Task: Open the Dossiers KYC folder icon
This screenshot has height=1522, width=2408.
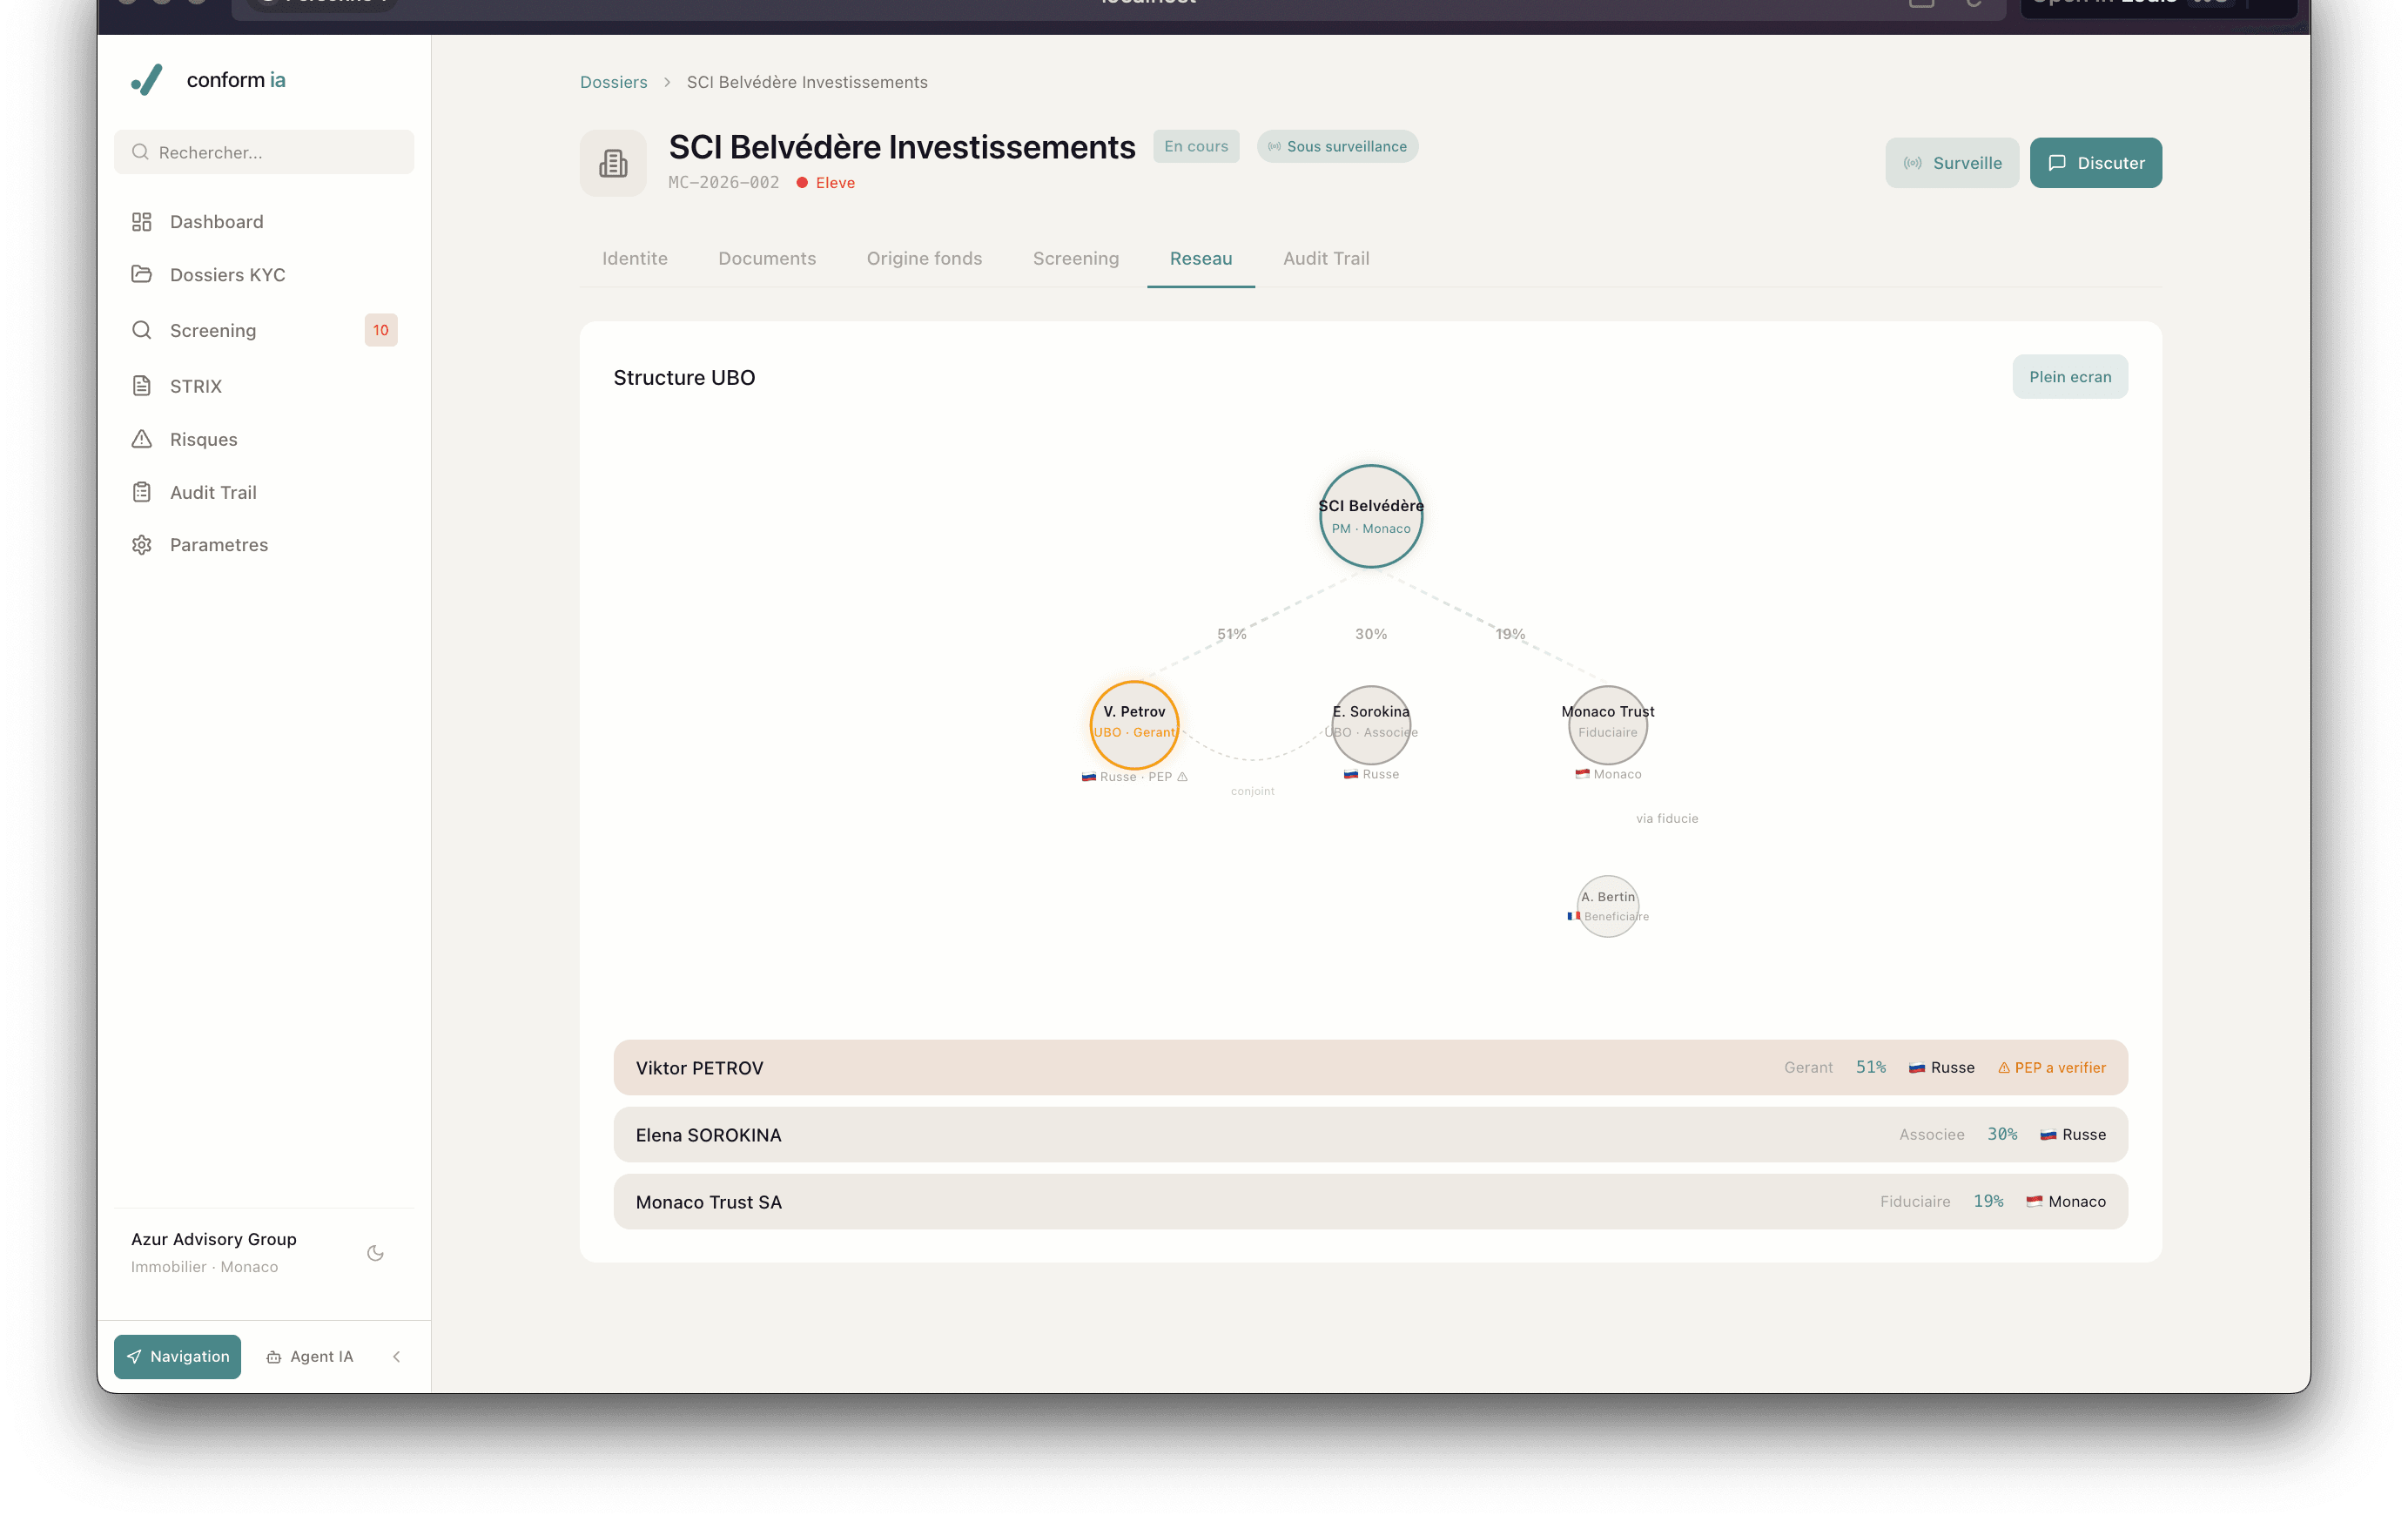Action: coord(142,274)
